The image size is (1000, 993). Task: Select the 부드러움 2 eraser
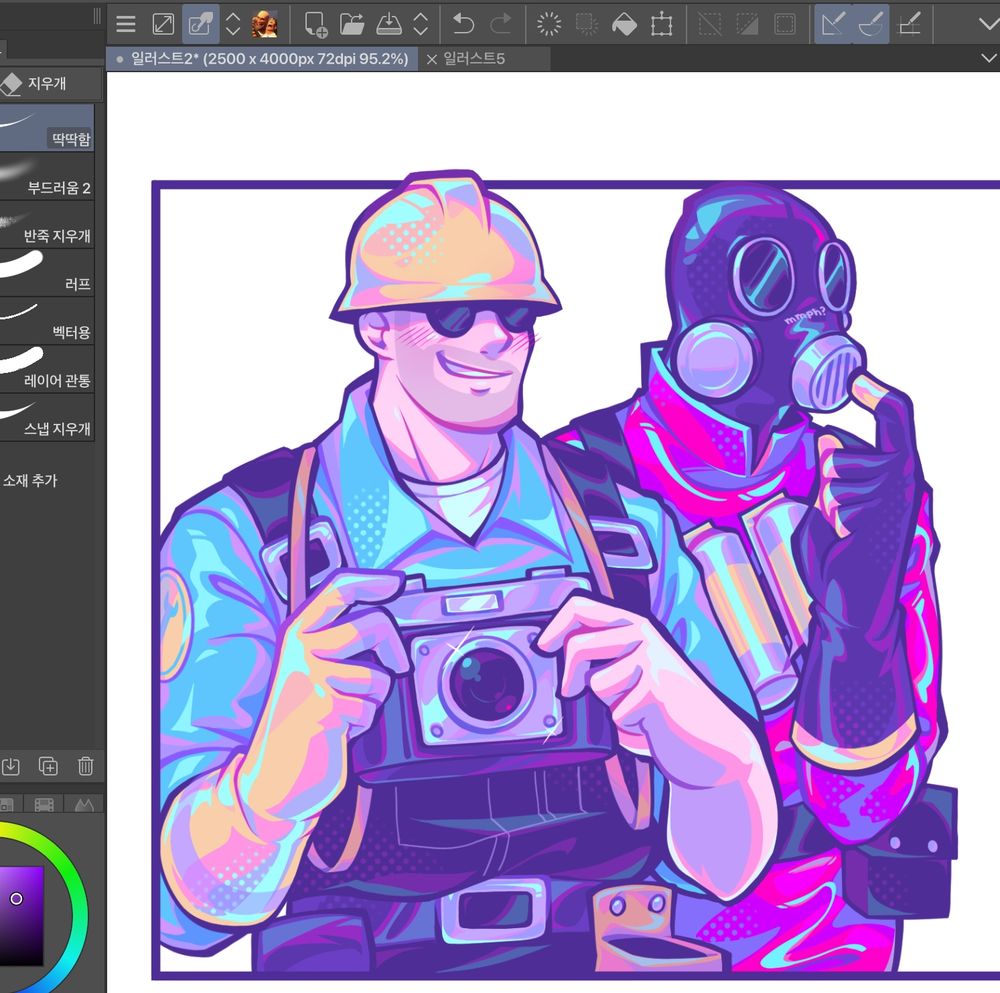[x=47, y=176]
